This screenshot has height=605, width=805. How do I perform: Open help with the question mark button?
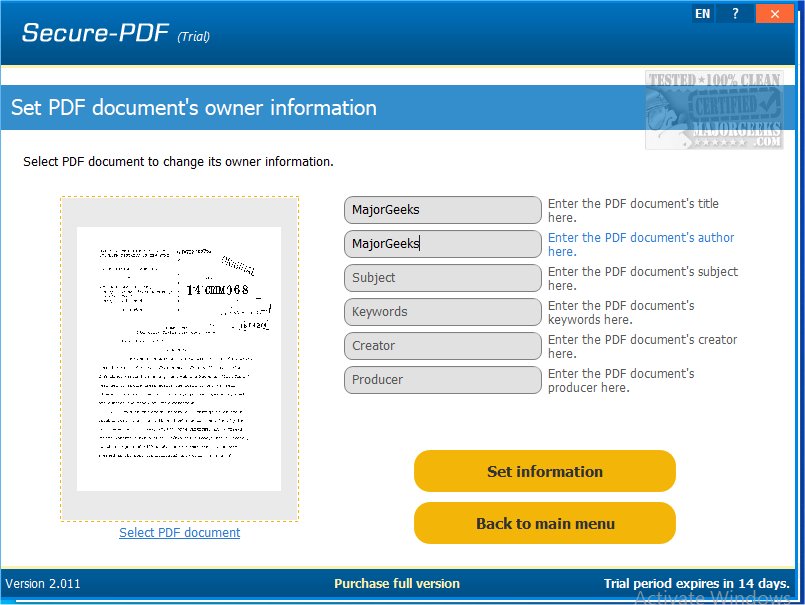click(x=735, y=14)
